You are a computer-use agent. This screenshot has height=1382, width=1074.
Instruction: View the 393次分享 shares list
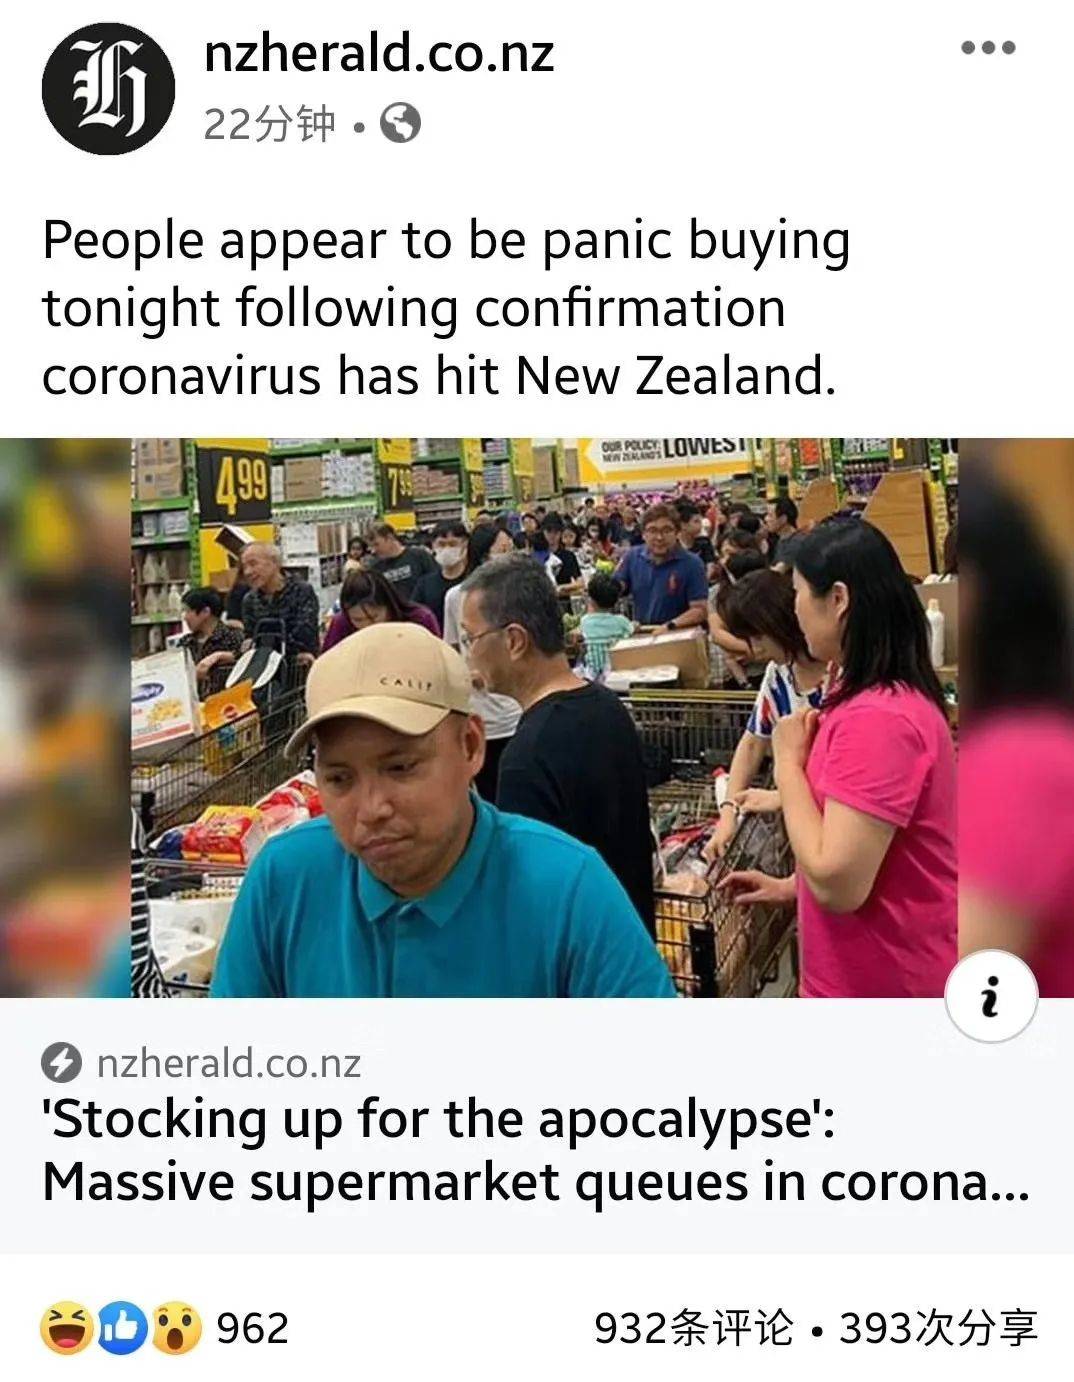[x=938, y=1328]
